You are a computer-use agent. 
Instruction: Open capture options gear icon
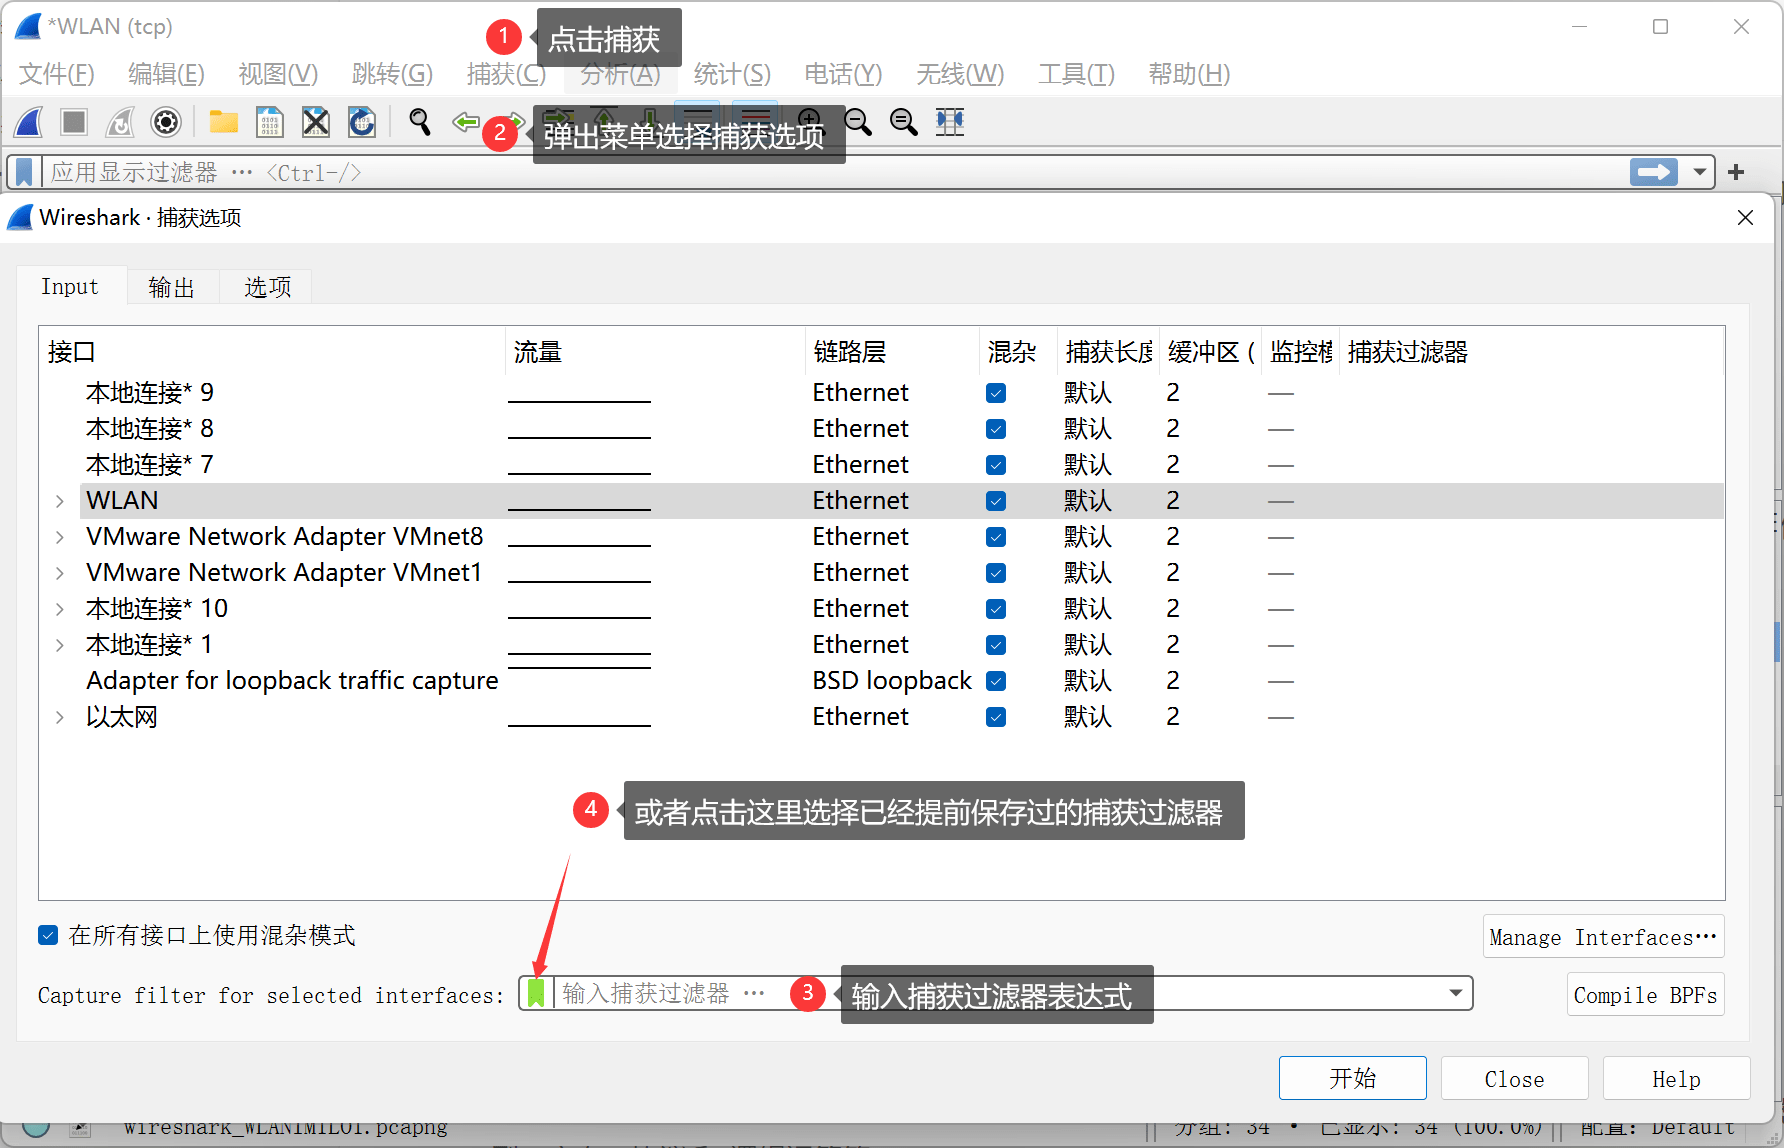166,122
